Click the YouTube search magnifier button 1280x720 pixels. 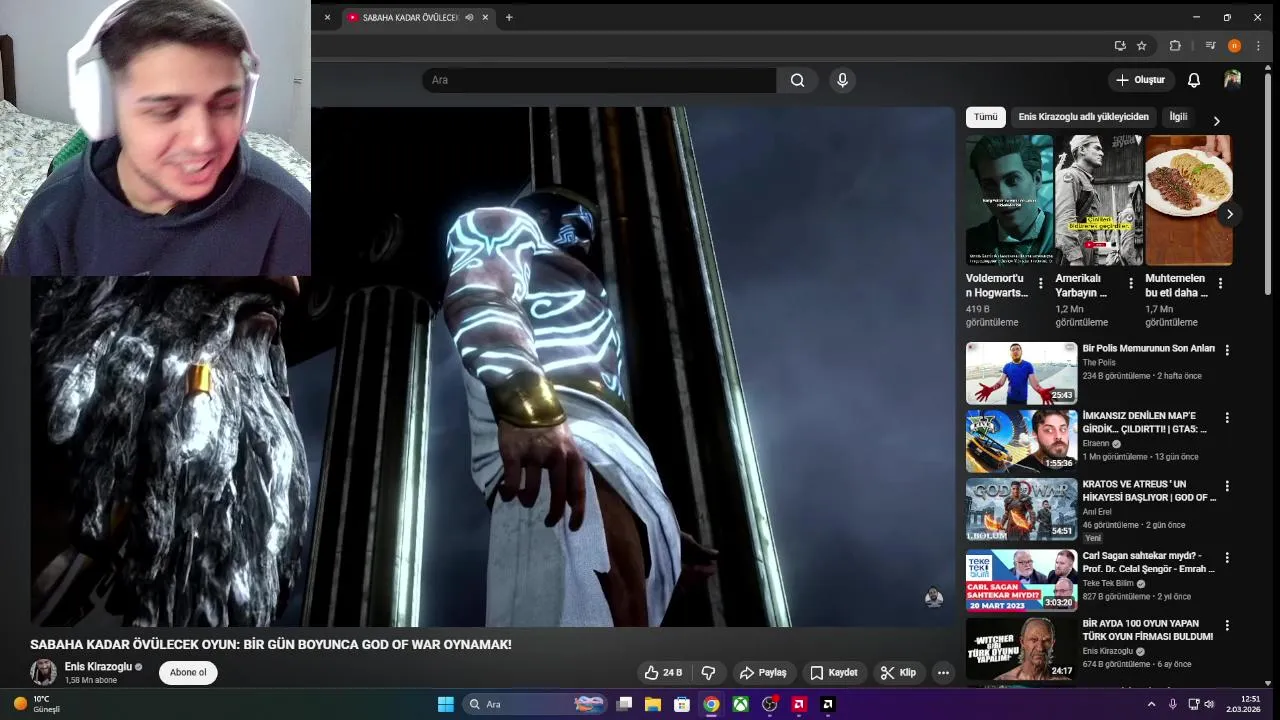tap(797, 80)
